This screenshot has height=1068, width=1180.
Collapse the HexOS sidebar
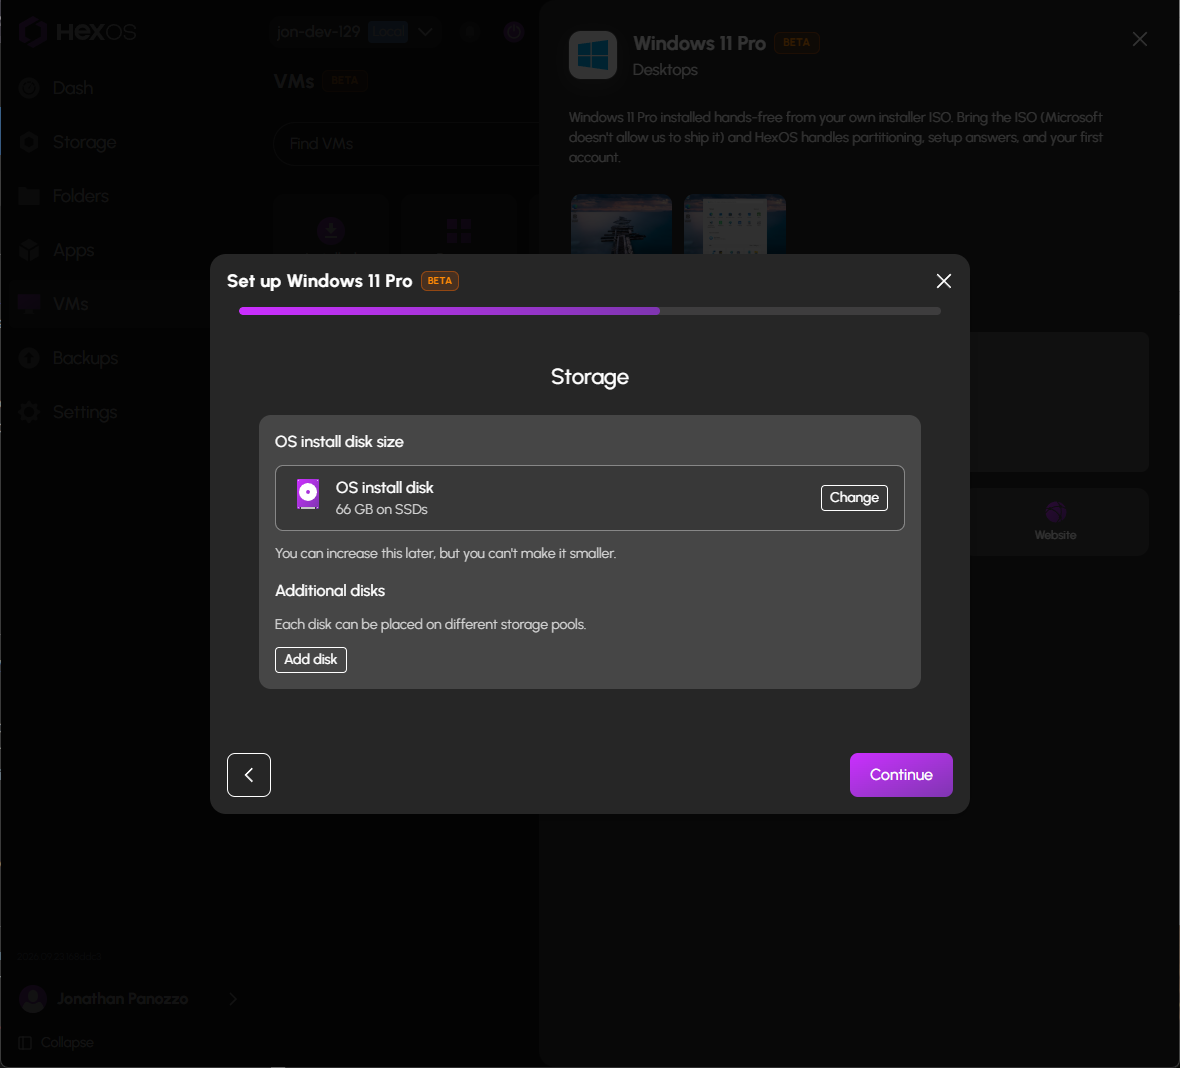tap(57, 1042)
